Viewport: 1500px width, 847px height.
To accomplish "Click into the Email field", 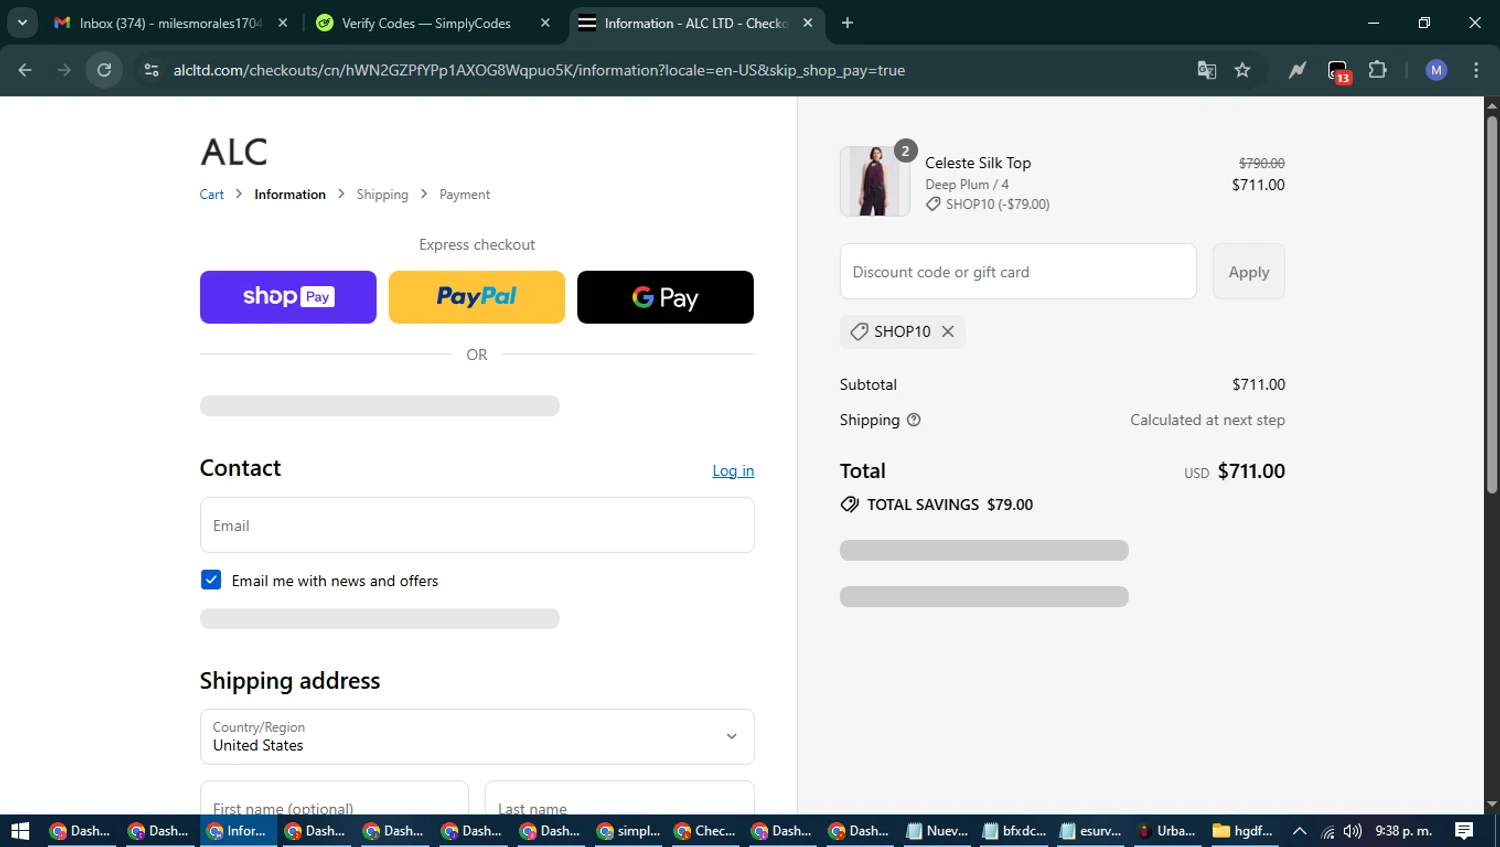I will pos(477,525).
